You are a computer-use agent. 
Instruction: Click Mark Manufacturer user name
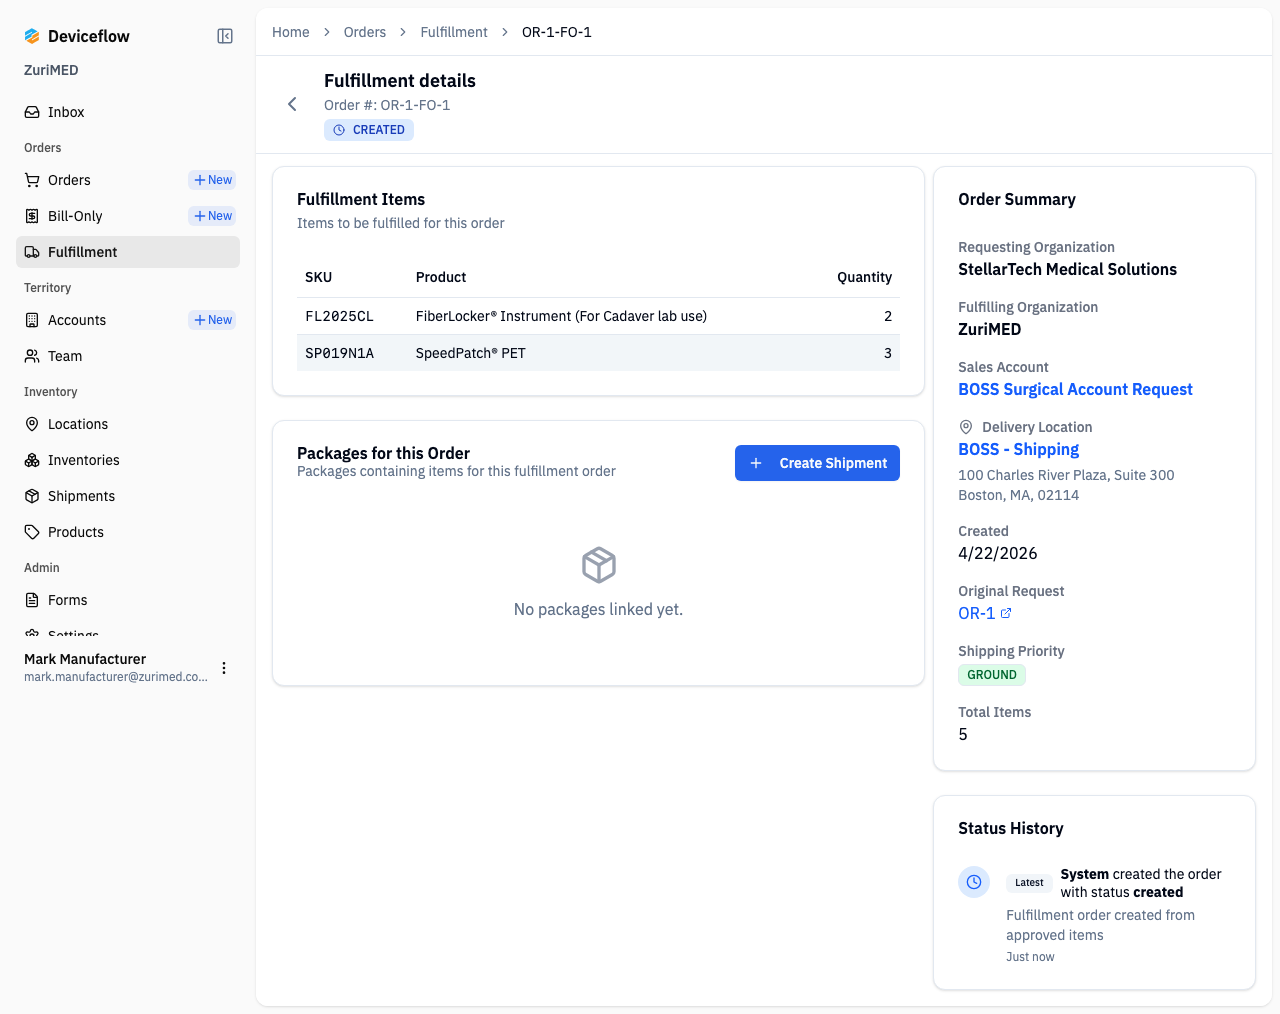(85, 659)
